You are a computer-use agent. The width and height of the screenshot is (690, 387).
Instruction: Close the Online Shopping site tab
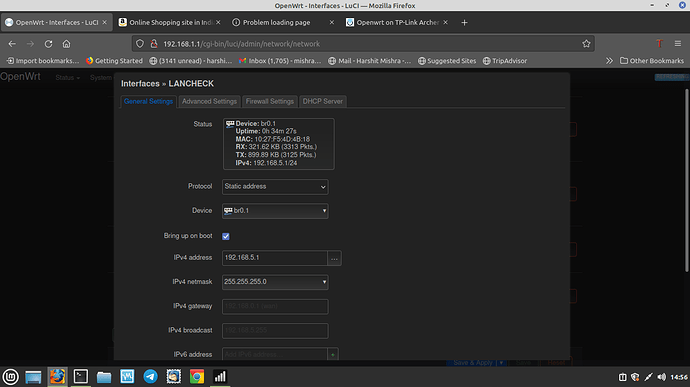pos(218,22)
